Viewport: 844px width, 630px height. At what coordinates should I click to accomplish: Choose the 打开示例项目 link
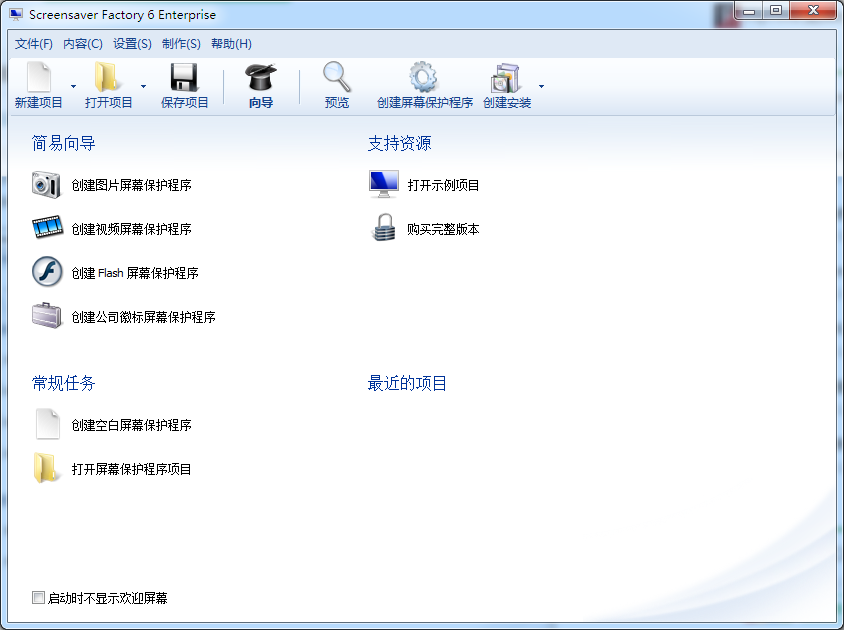coord(444,186)
